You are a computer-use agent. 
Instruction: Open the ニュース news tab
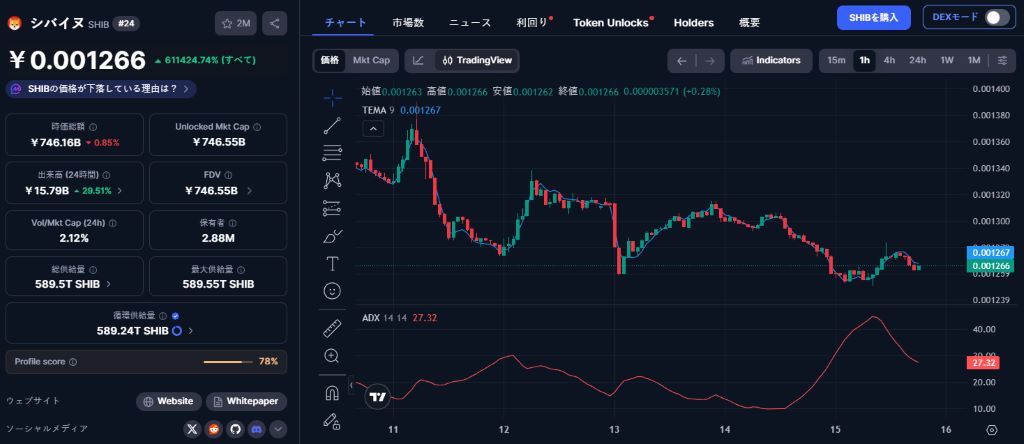coord(470,23)
